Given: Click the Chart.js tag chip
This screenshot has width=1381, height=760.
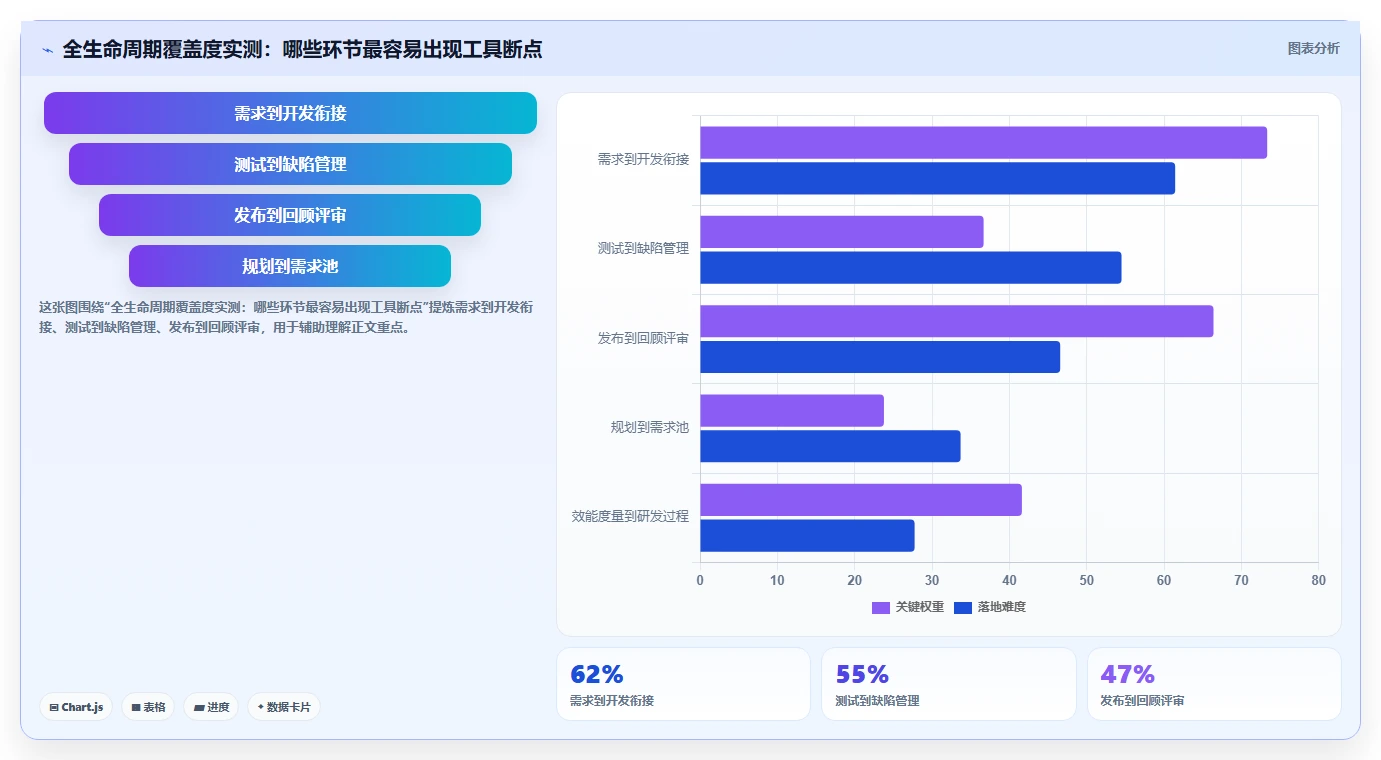Looking at the screenshot, I should (76, 707).
